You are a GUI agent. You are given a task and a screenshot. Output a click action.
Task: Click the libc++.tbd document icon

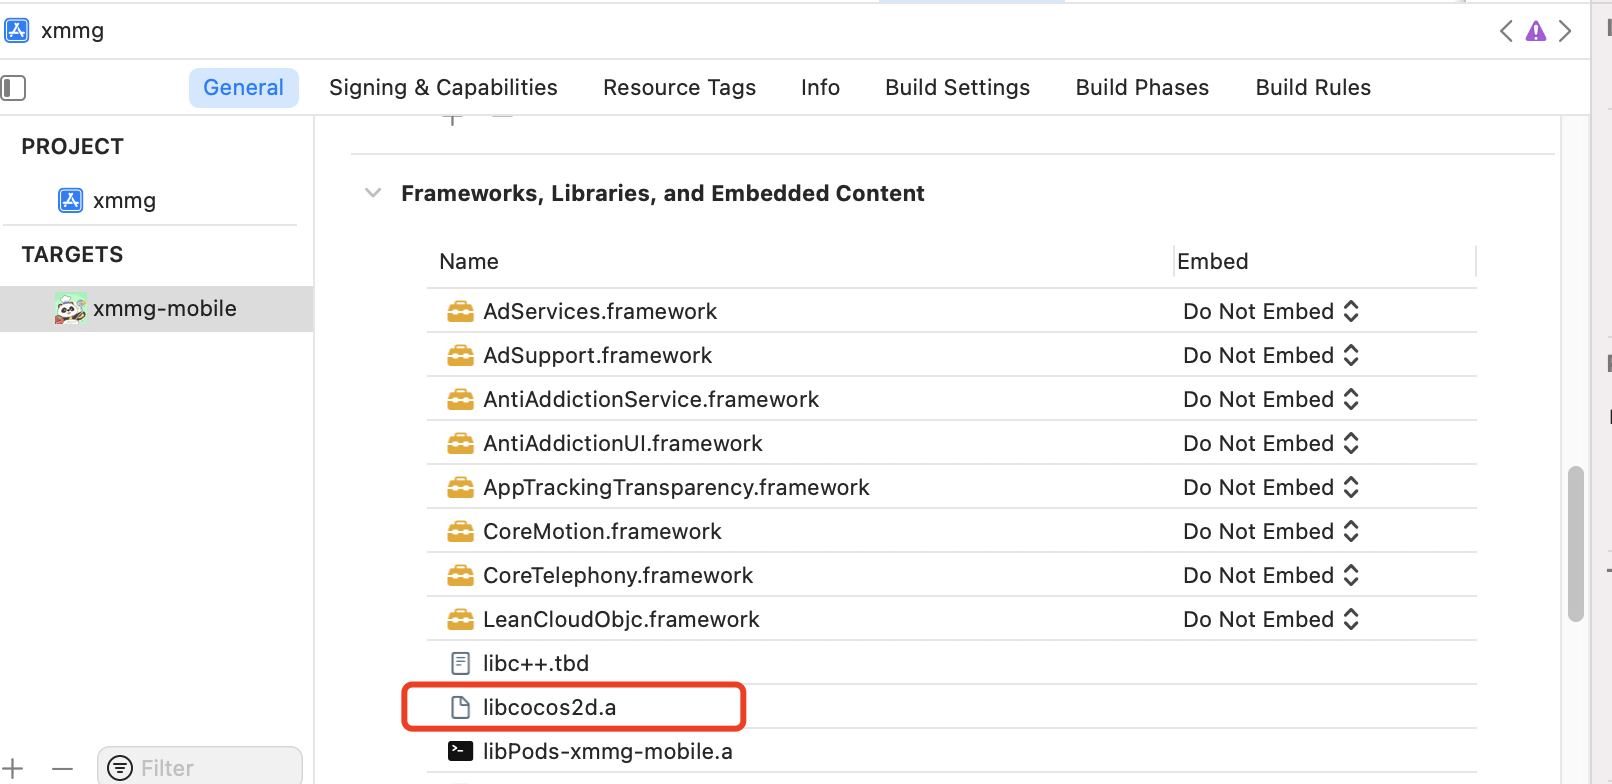pos(460,664)
